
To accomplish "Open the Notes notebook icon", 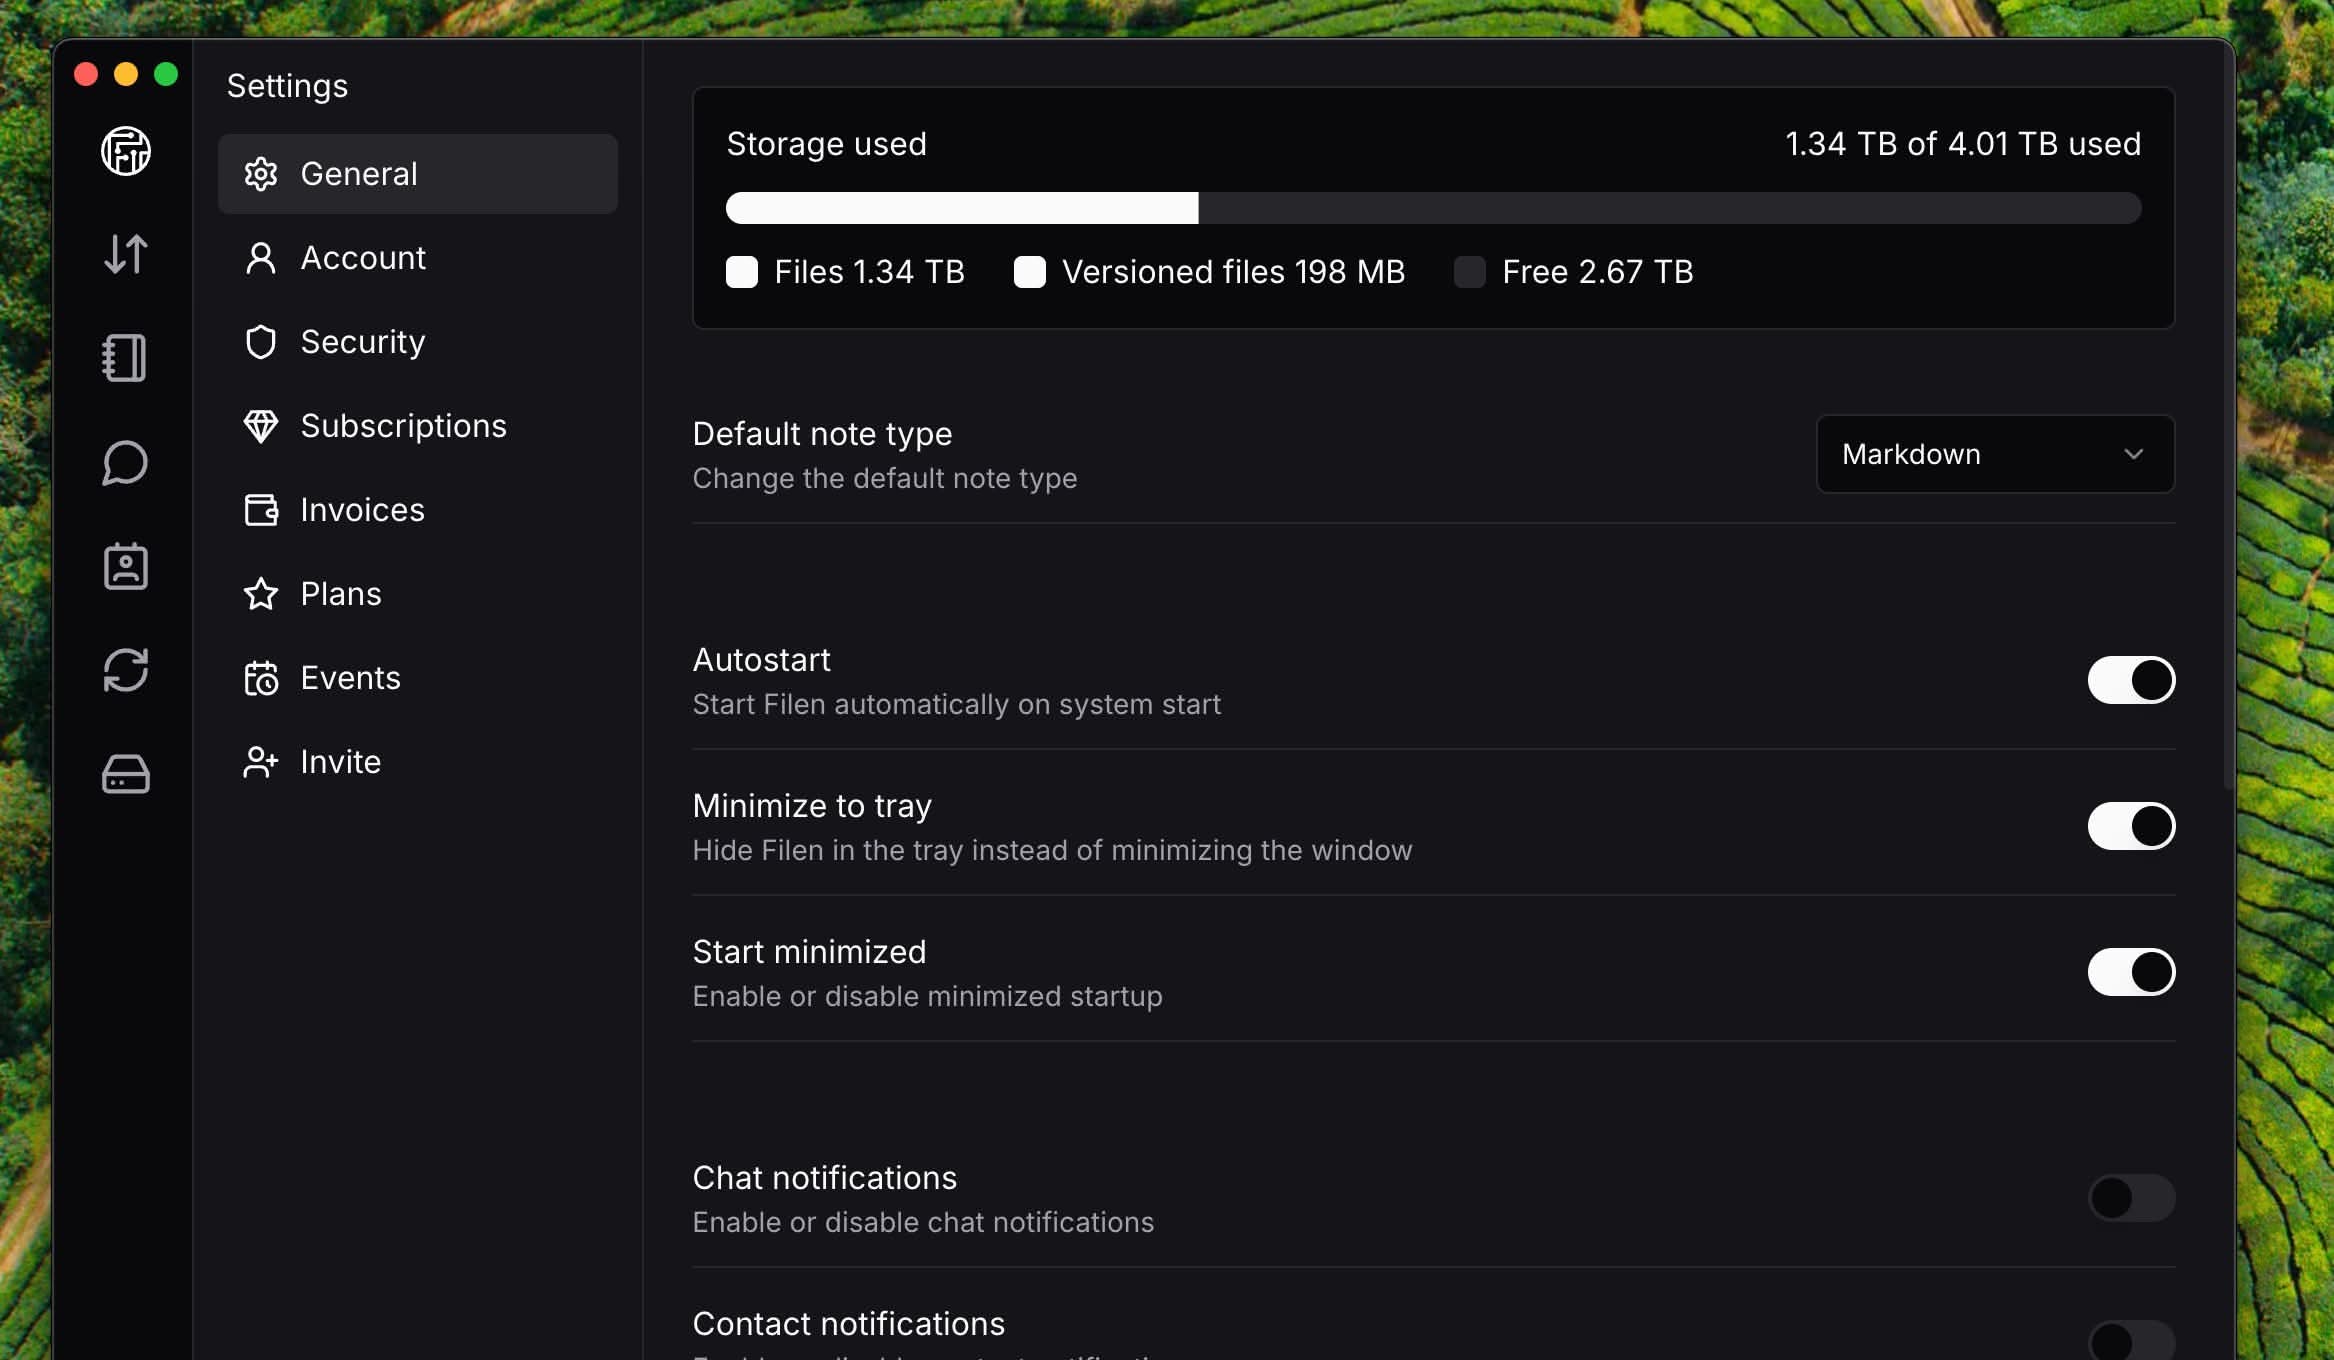I will pos(126,358).
